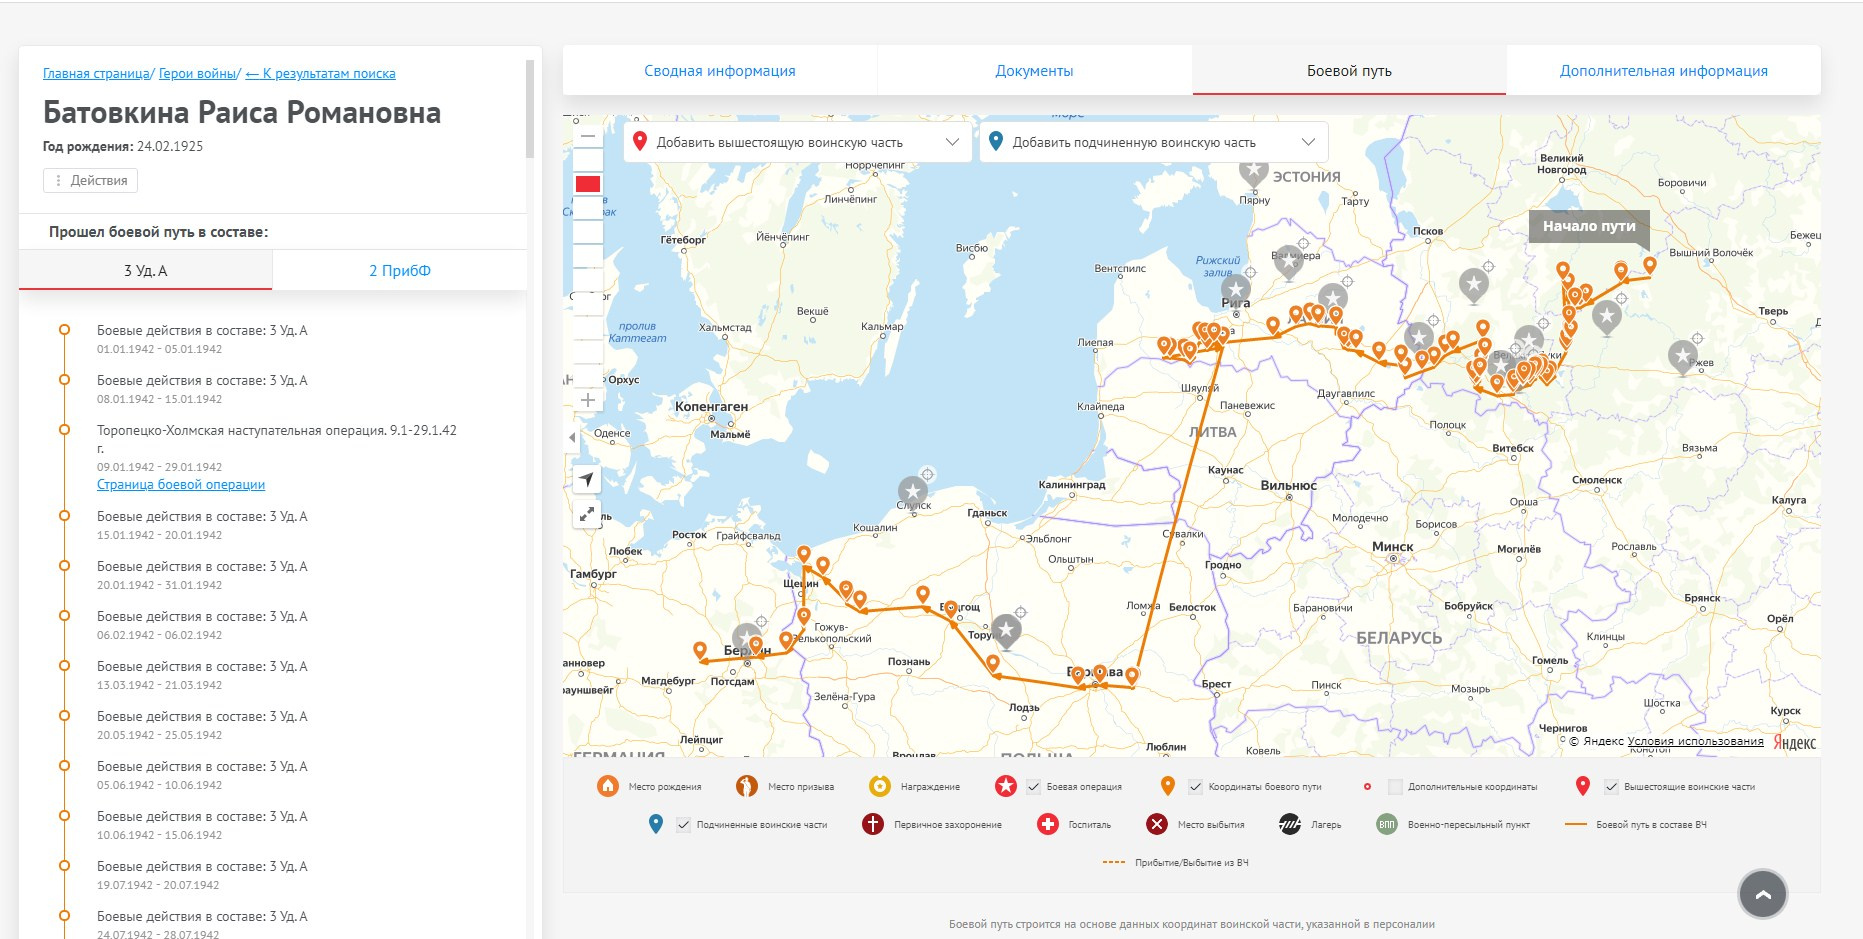The width and height of the screenshot is (1863, 939).
Task: Switch to 'Документы' tab
Action: (x=1034, y=71)
